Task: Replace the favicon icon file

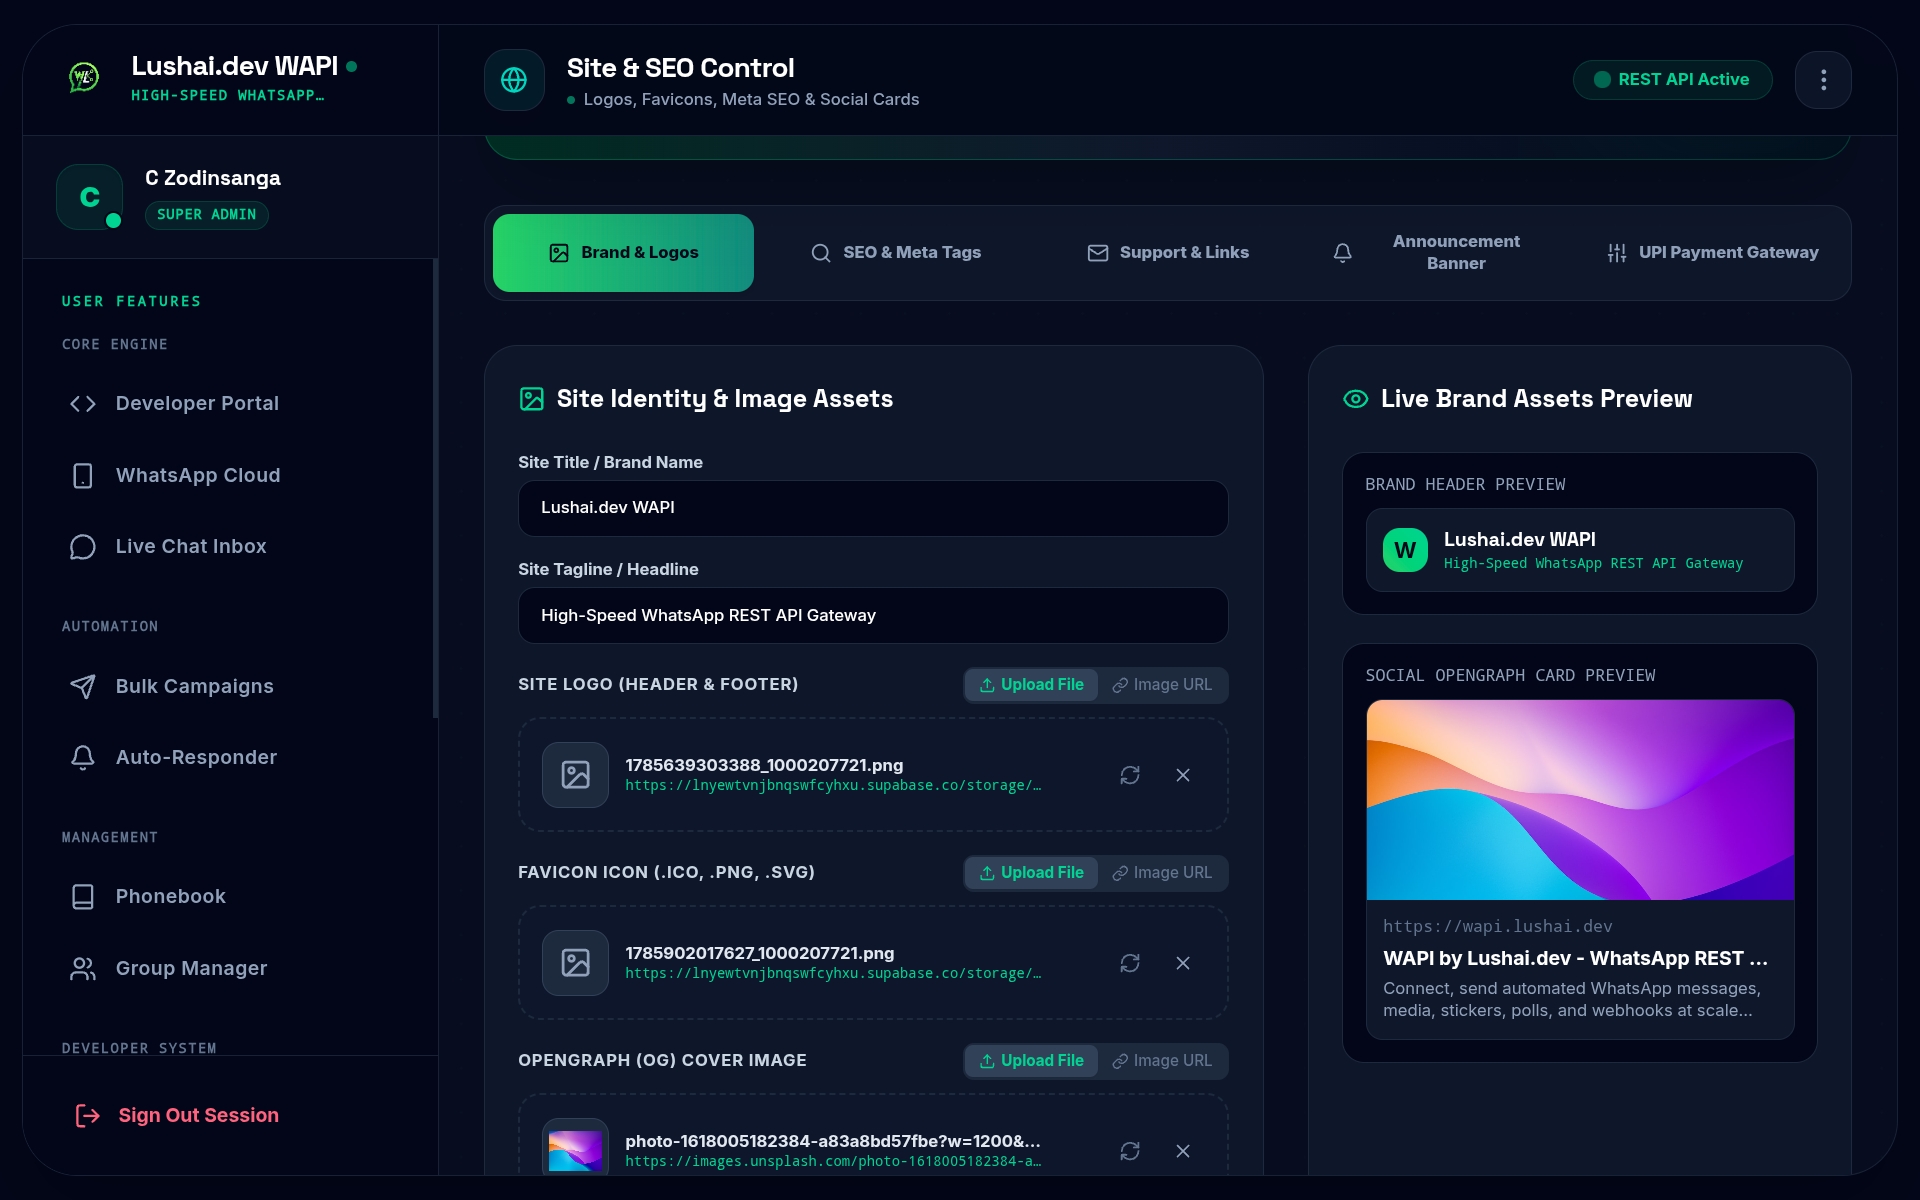Action: [x=1130, y=963]
